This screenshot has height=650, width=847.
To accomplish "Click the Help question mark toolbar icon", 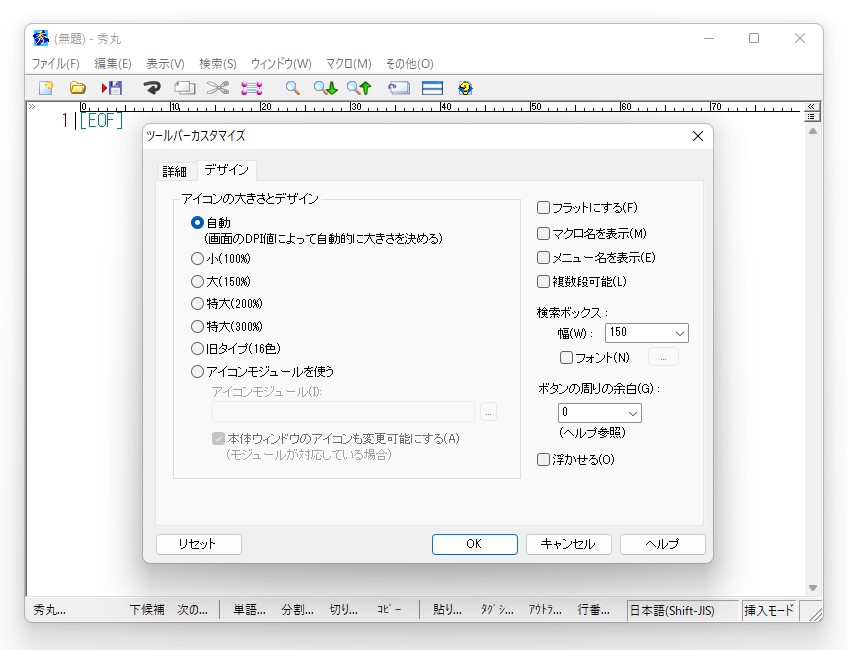I will pos(465,88).
